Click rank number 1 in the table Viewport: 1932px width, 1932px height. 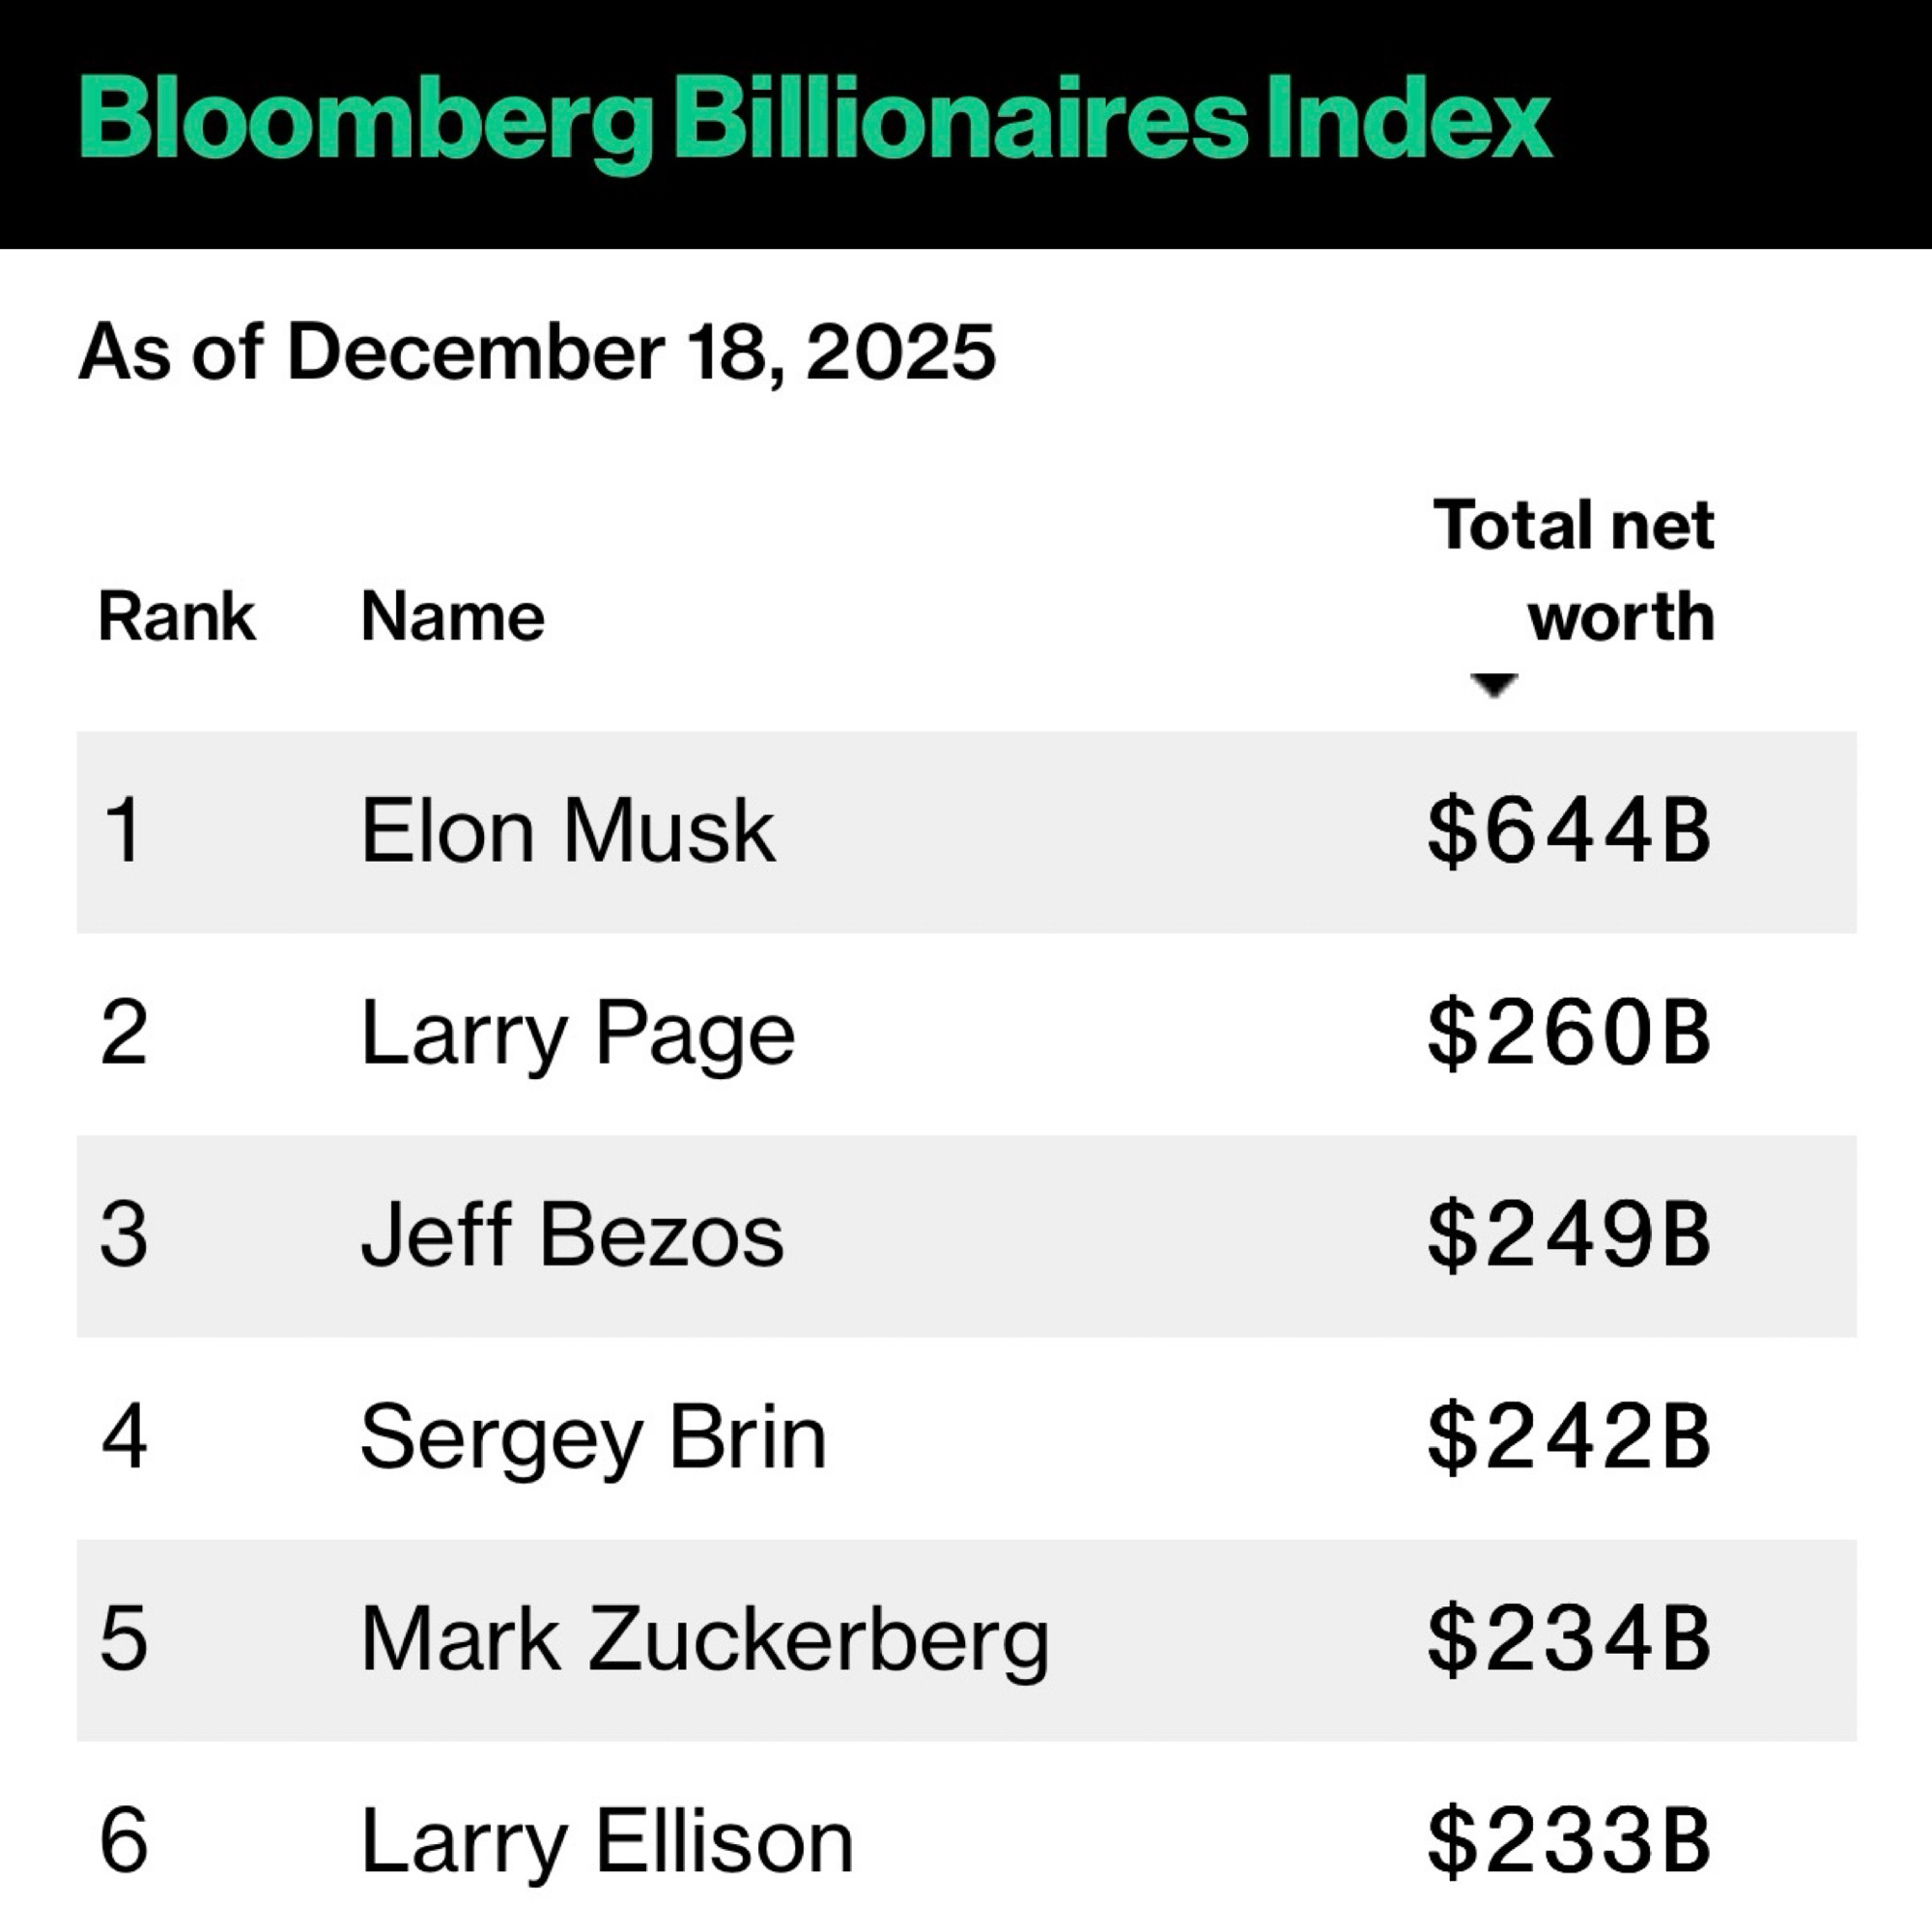tap(124, 831)
